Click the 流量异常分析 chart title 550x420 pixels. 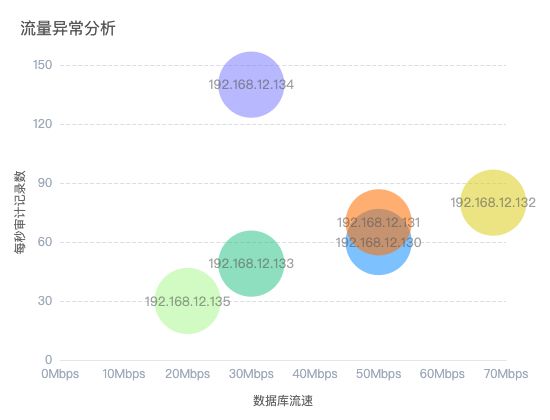coord(68,28)
